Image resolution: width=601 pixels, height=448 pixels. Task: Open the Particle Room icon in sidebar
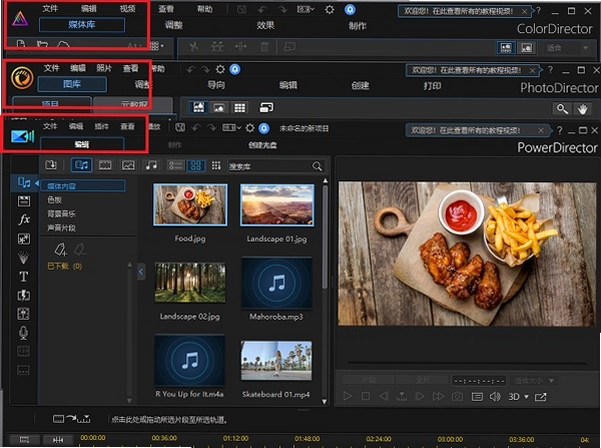(23, 258)
